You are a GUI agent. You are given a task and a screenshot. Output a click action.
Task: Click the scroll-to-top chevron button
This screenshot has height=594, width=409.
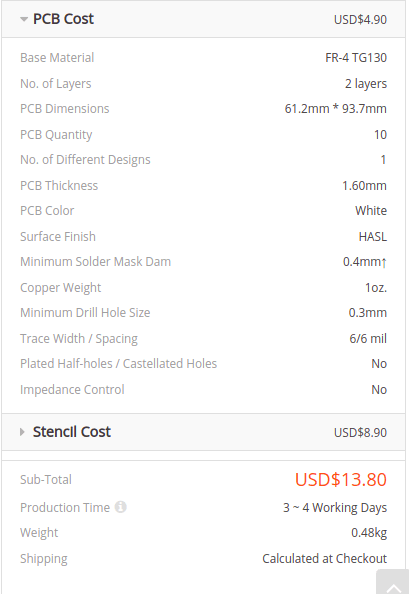(392, 583)
